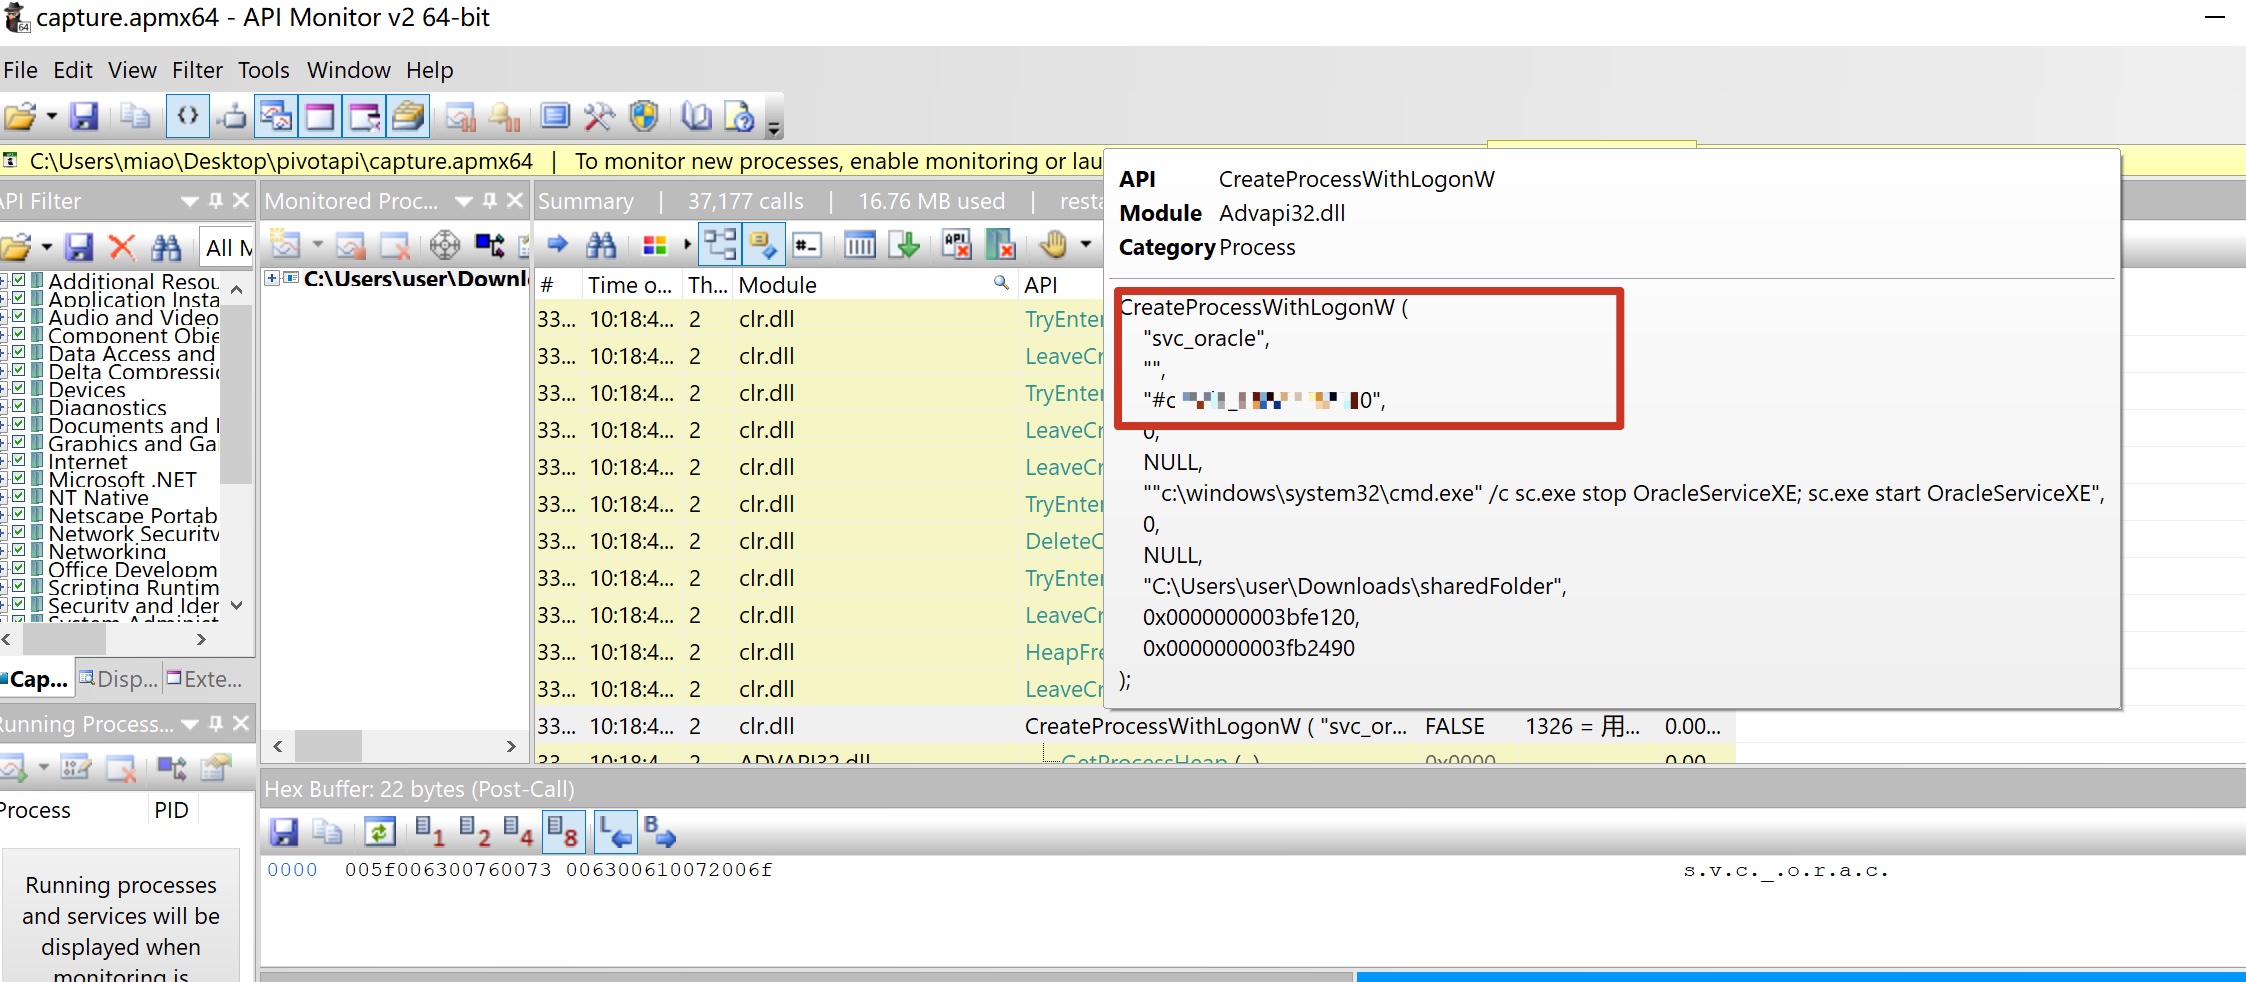Click the open book icon in the main toolbar

696,116
